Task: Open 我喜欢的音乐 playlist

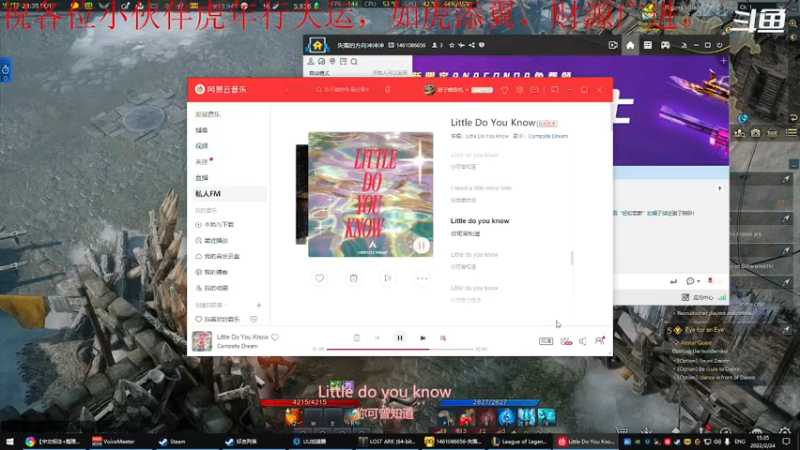Action: click(x=217, y=319)
